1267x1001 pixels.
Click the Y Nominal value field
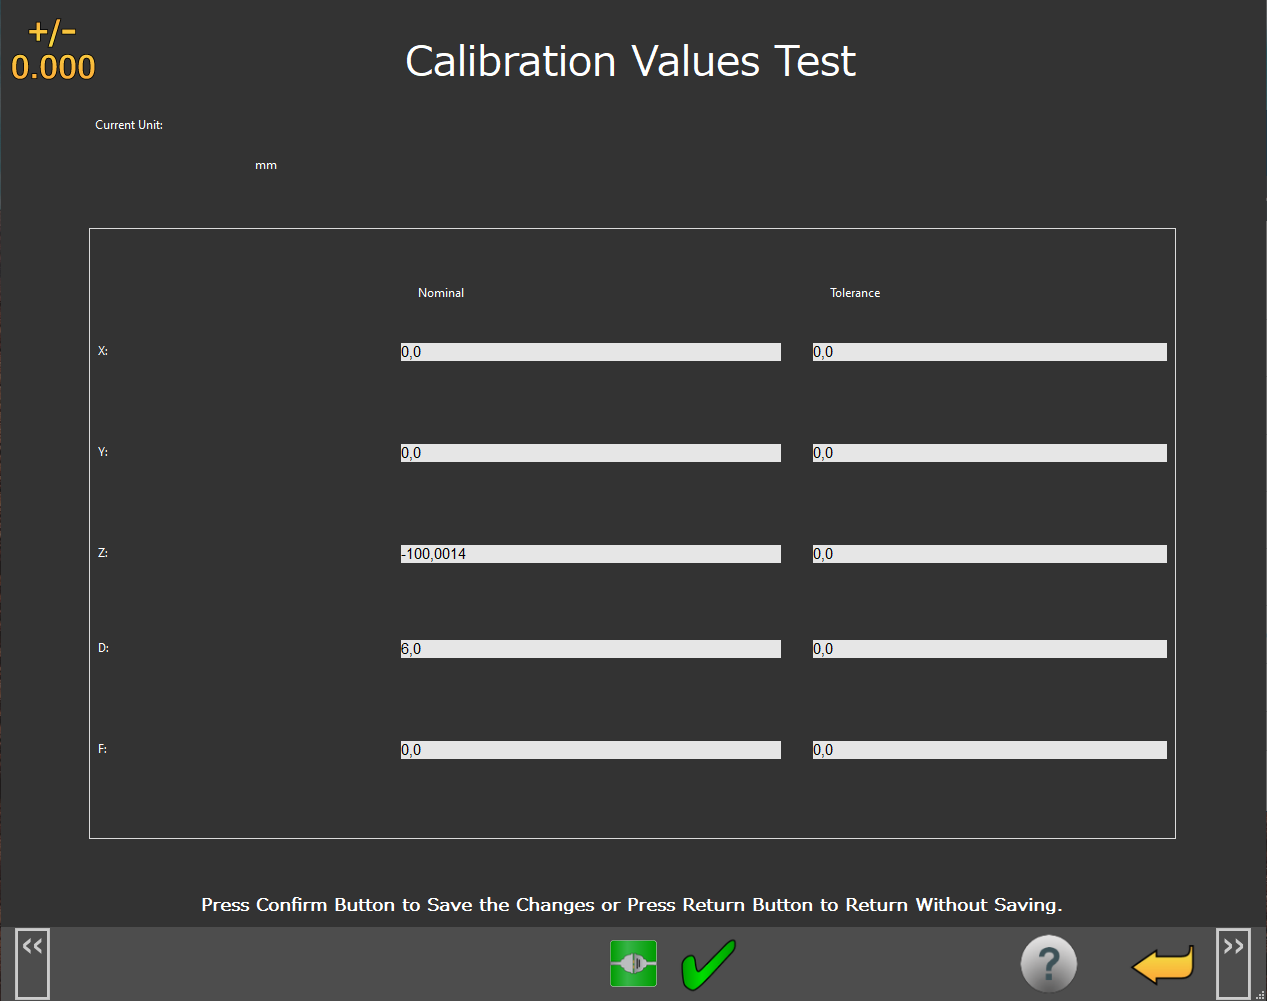[590, 453]
